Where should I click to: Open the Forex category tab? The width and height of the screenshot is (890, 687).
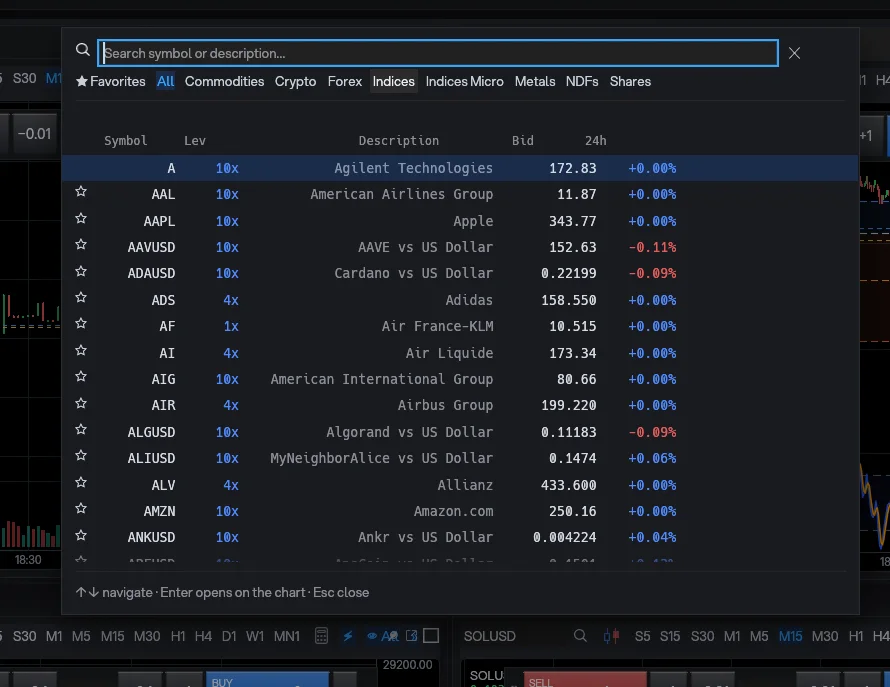tap(345, 82)
